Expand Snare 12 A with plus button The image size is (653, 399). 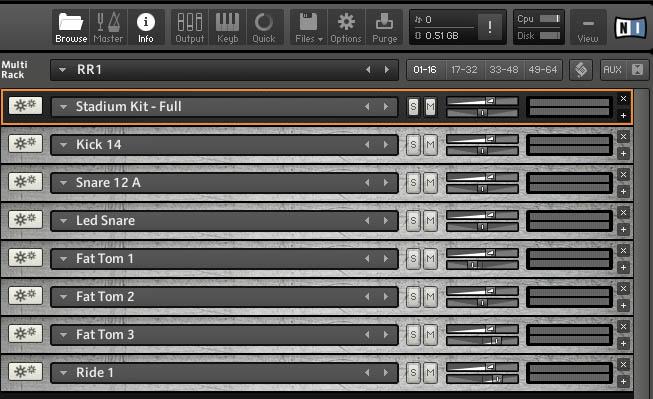coord(623,192)
